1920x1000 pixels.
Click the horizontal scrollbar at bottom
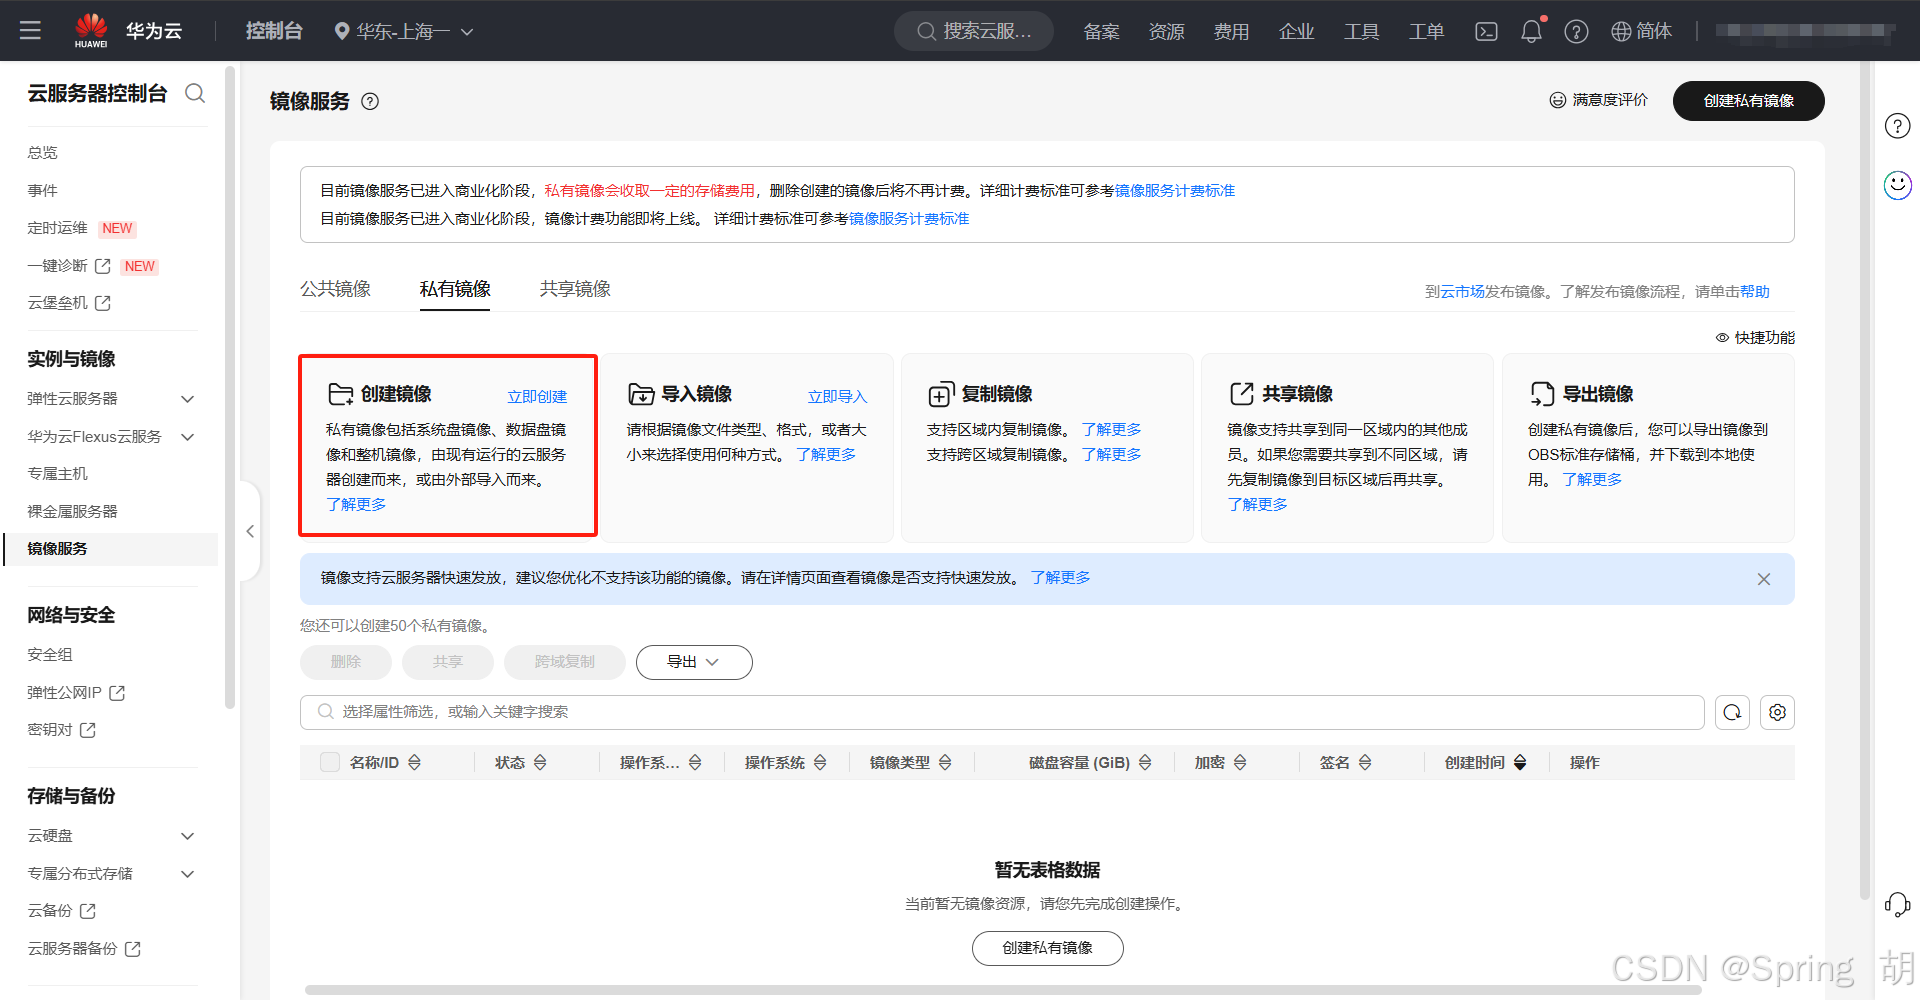[1003, 990]
